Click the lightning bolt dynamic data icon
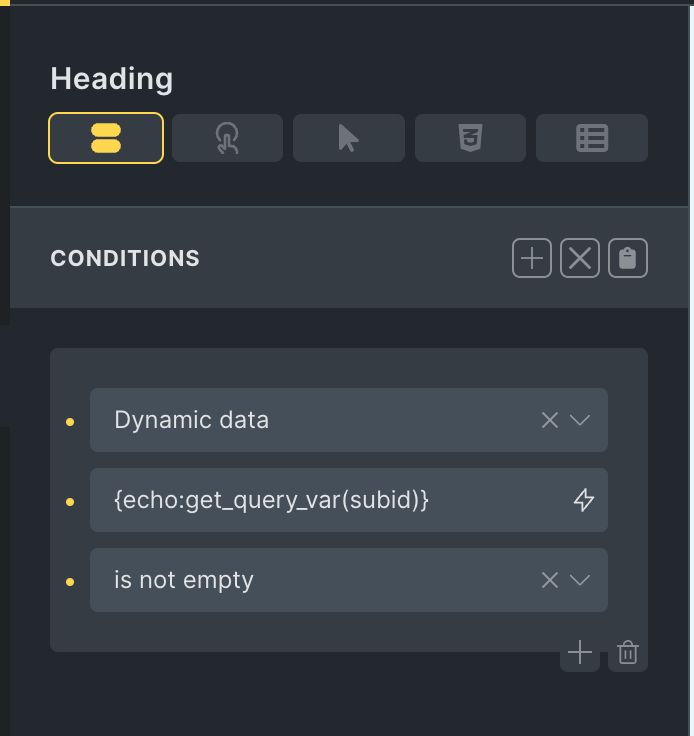This screenshot has height=736, width=694. (583, 501)
